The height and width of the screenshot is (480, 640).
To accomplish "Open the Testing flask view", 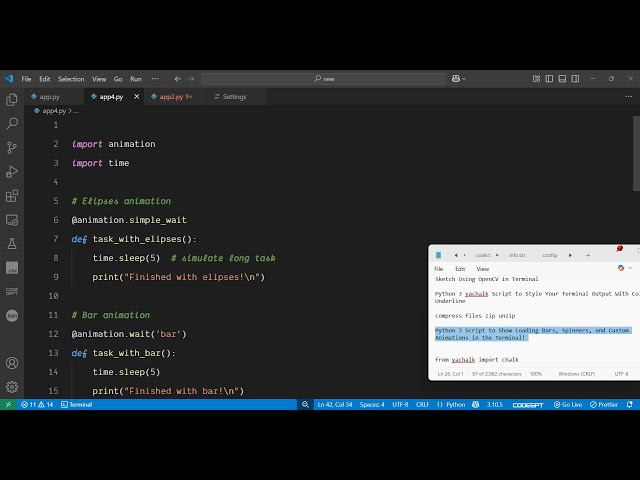I will pyautogui.click(x=12, y=244).
